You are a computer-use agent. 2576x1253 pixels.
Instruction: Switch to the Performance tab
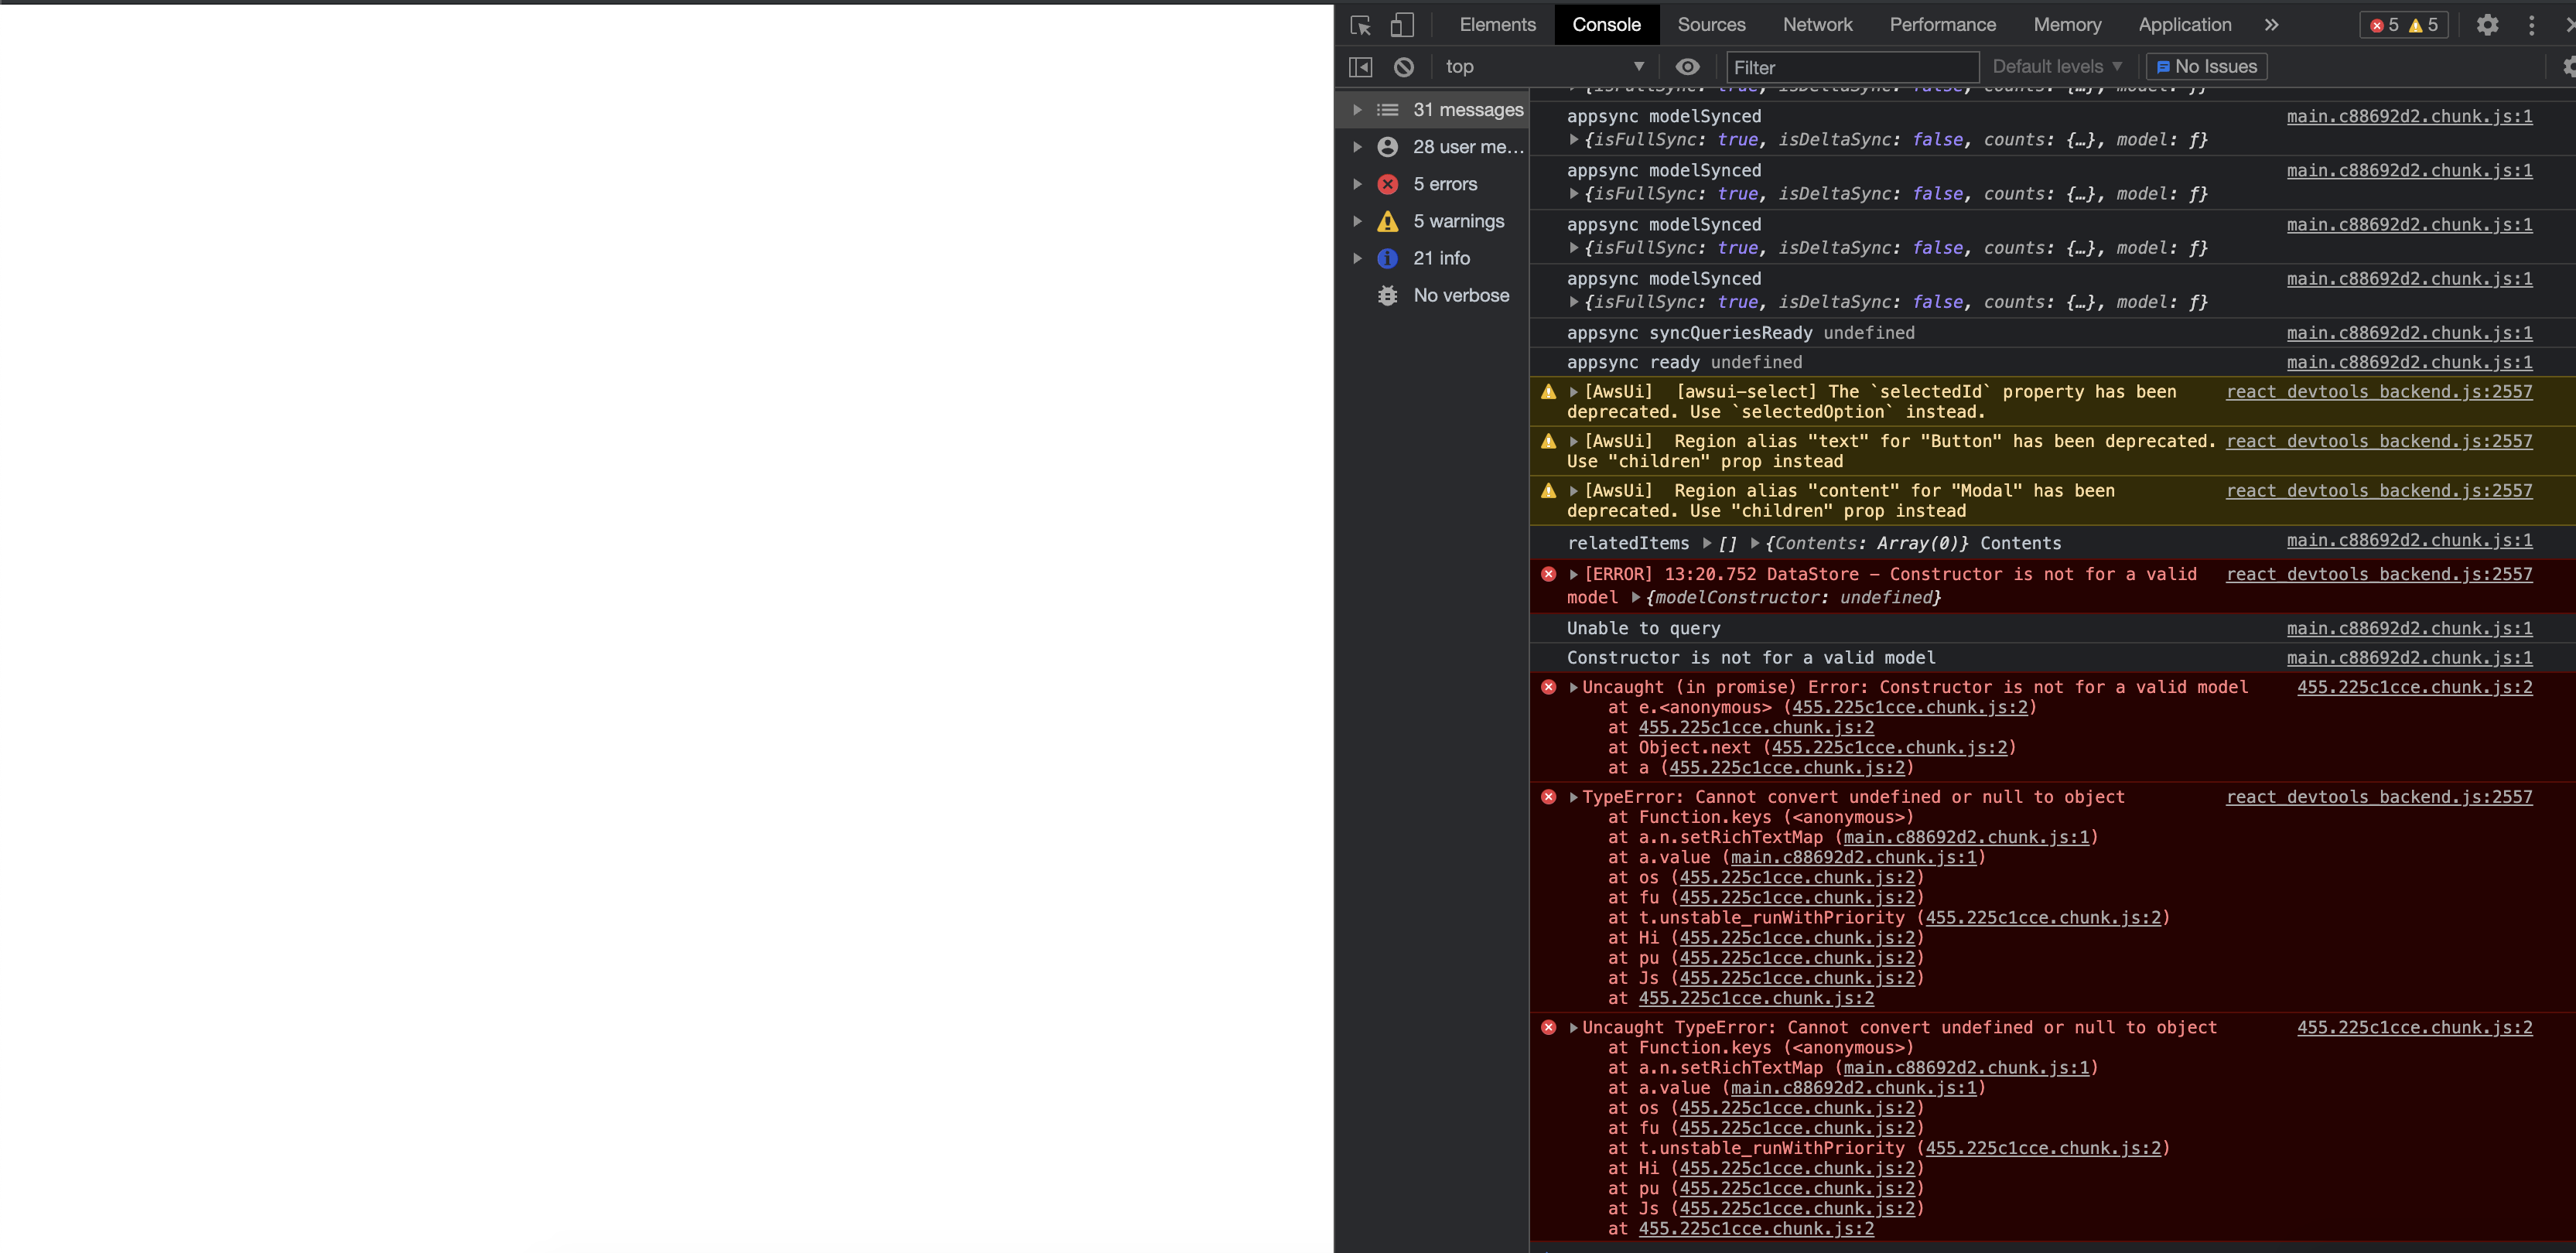pyautogui.click(x=1942, y=25)
